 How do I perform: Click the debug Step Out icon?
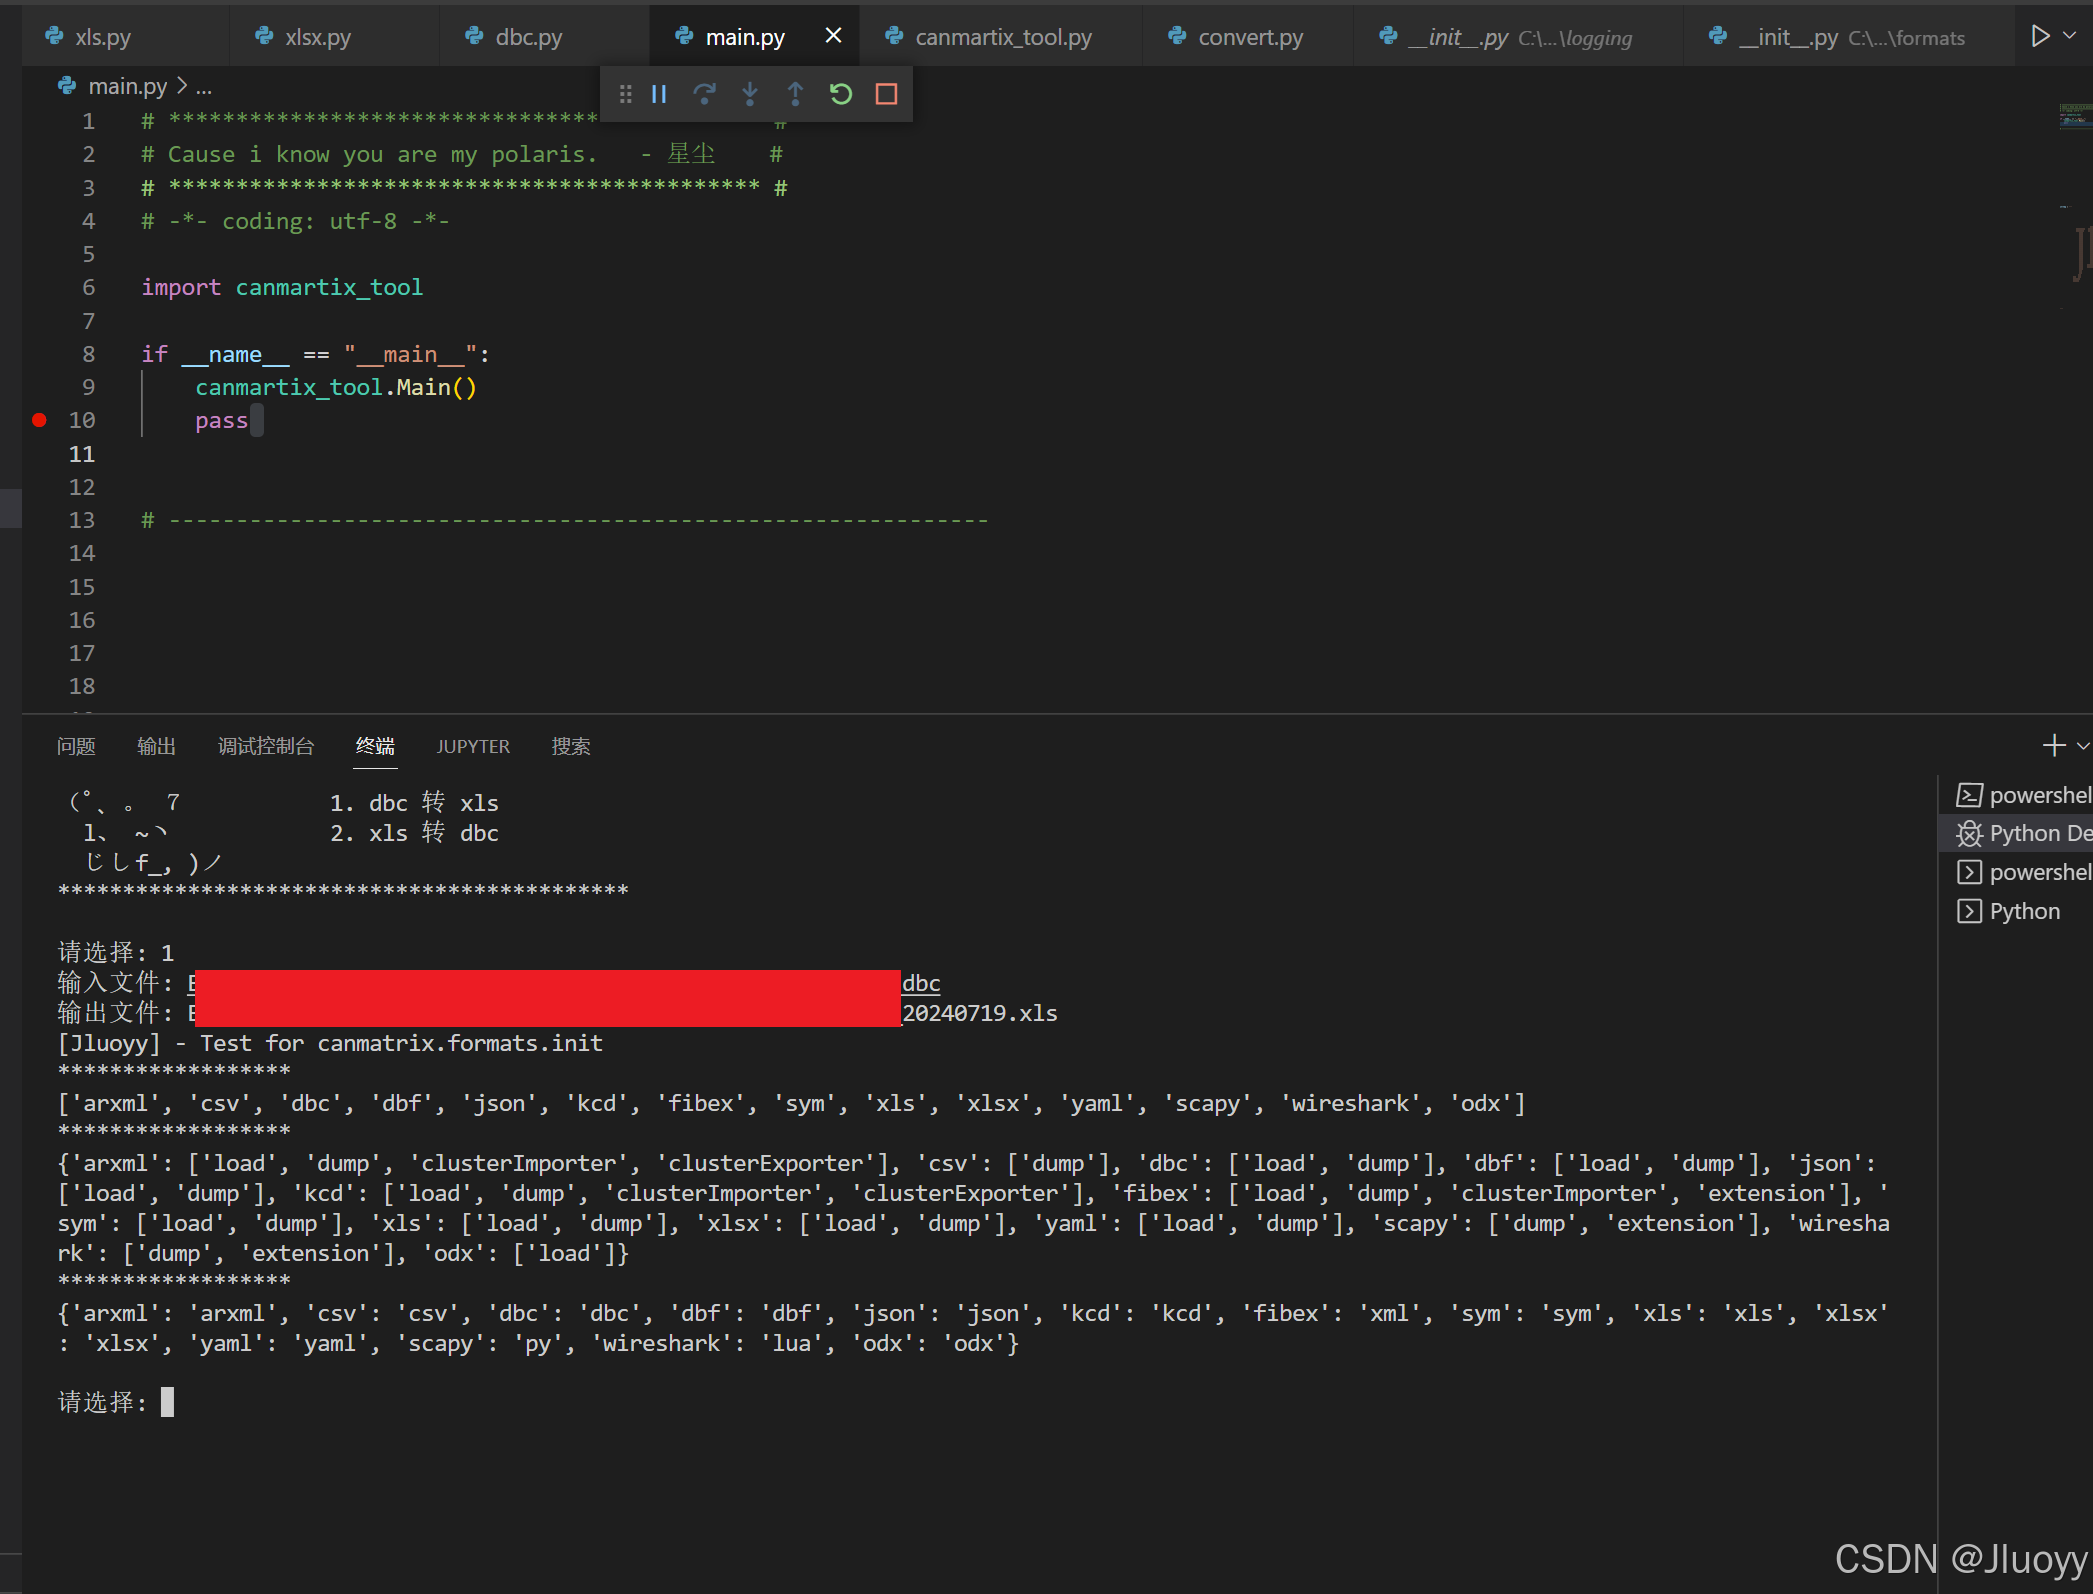(x=795, y=94)
